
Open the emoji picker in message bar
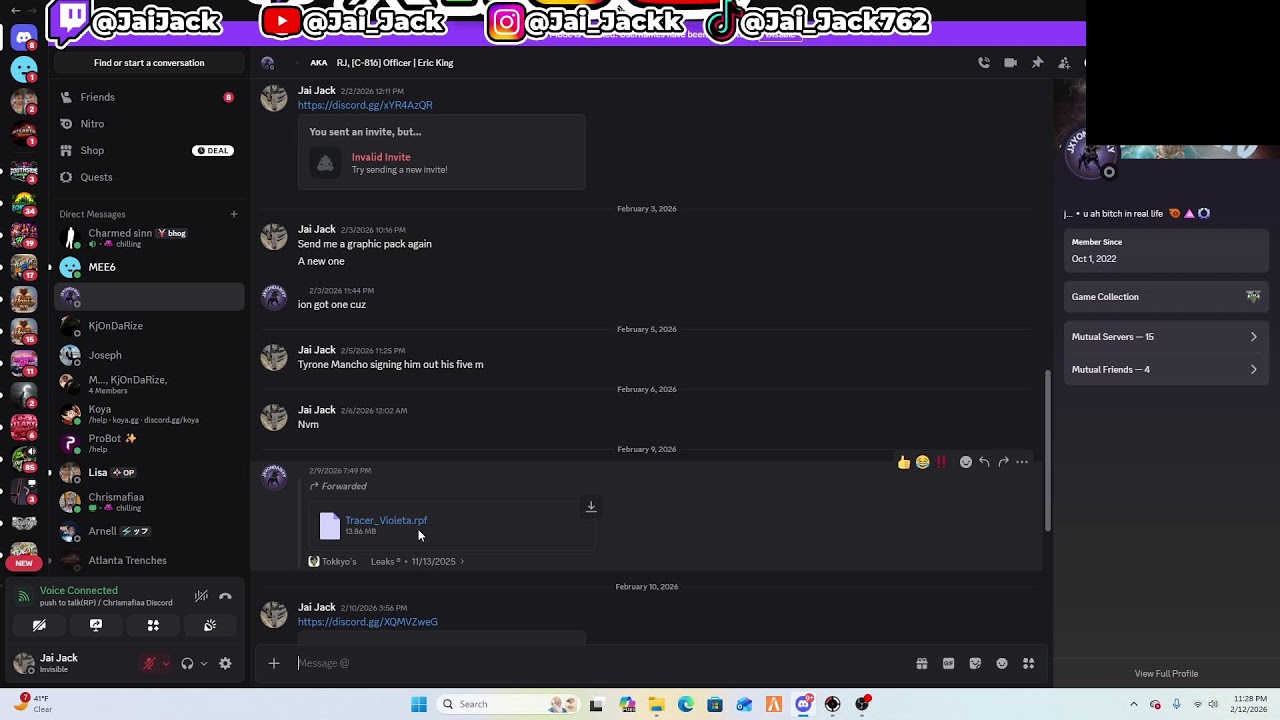click(1002, 663)
